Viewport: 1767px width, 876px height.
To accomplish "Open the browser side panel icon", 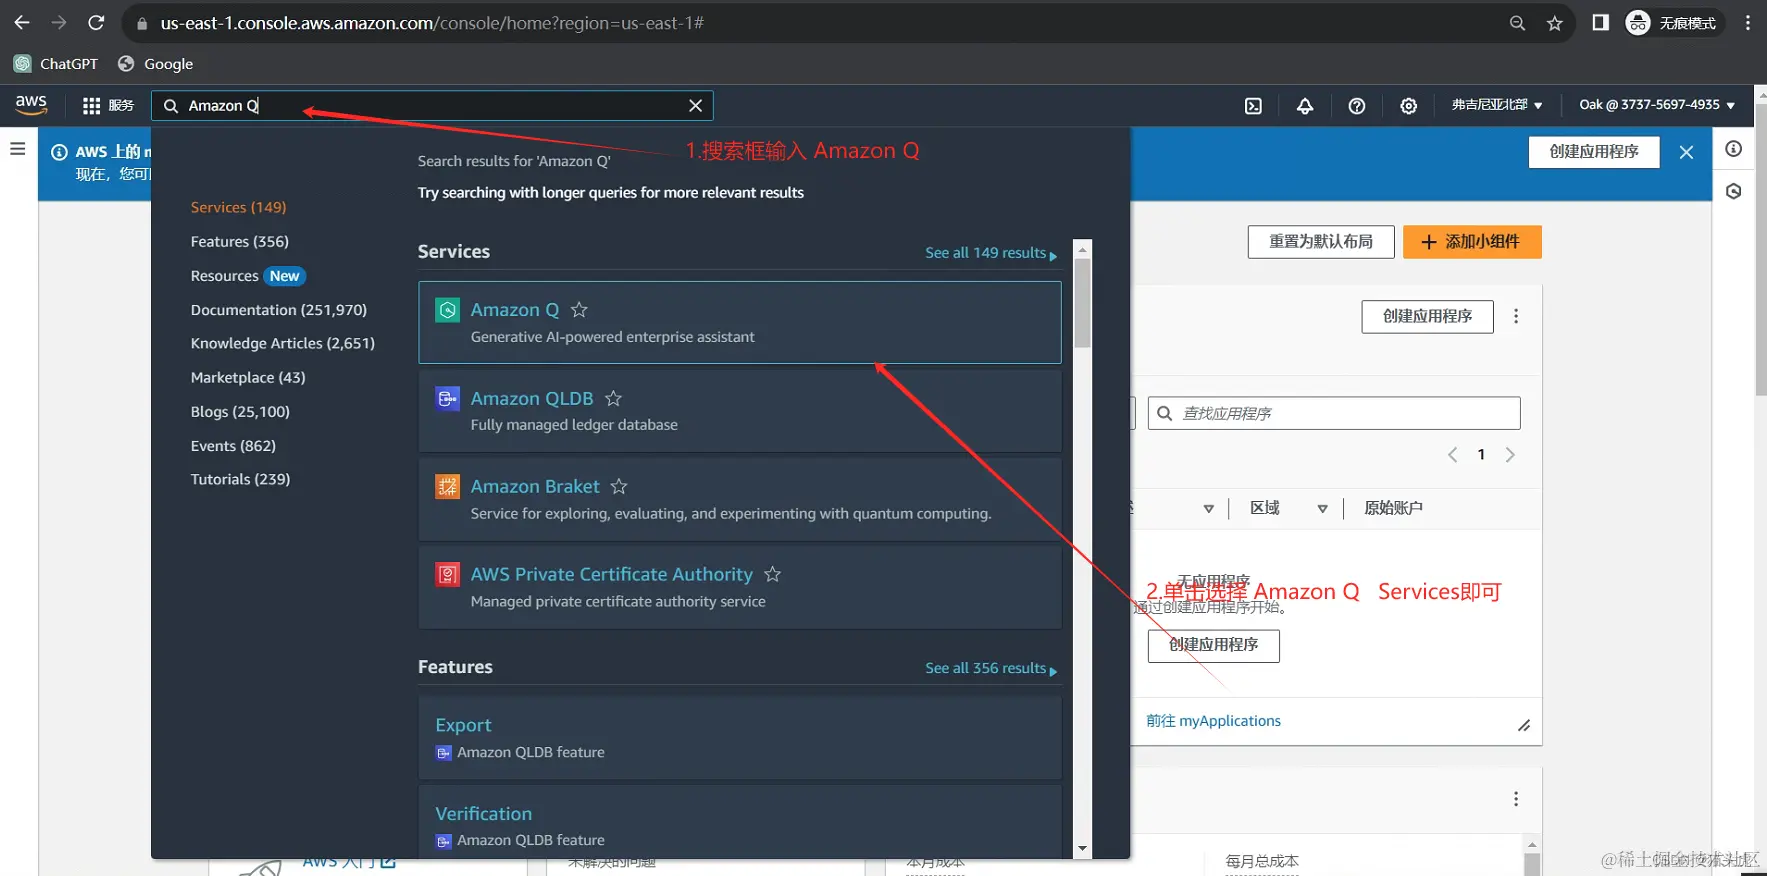I will [1600, 23].
